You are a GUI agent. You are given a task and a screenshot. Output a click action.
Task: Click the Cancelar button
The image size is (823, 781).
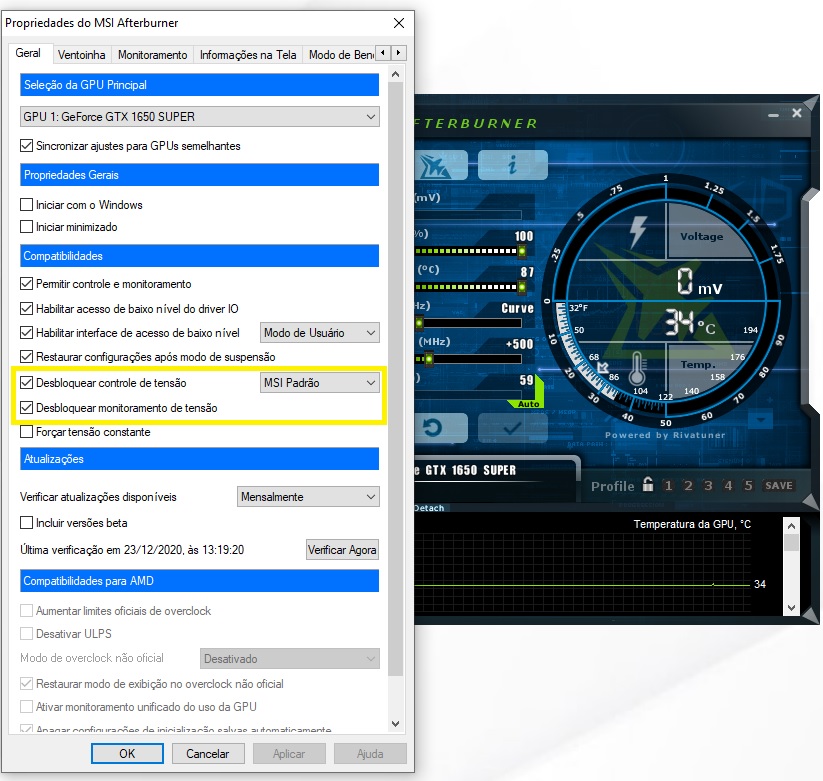click(208, 754)
